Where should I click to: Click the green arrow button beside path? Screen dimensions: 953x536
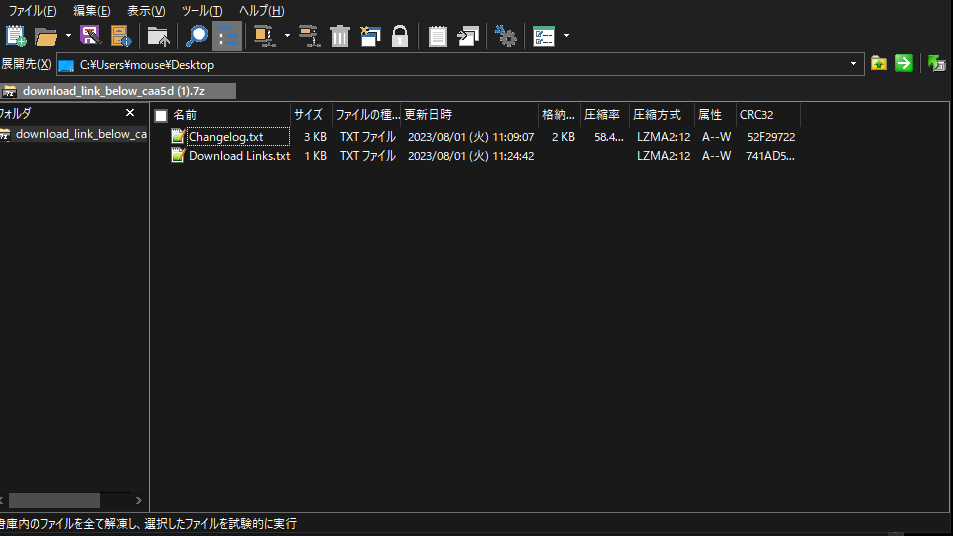904,64
